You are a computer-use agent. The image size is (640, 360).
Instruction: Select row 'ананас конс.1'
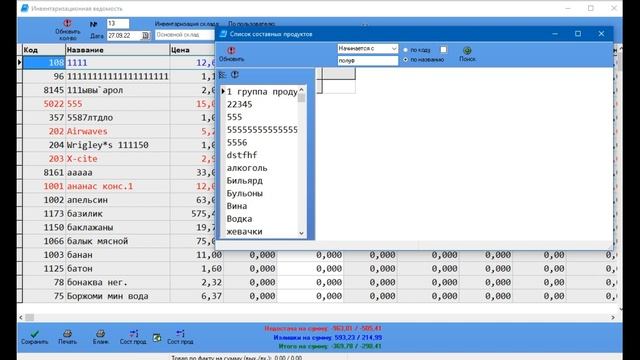coord(119,186)
